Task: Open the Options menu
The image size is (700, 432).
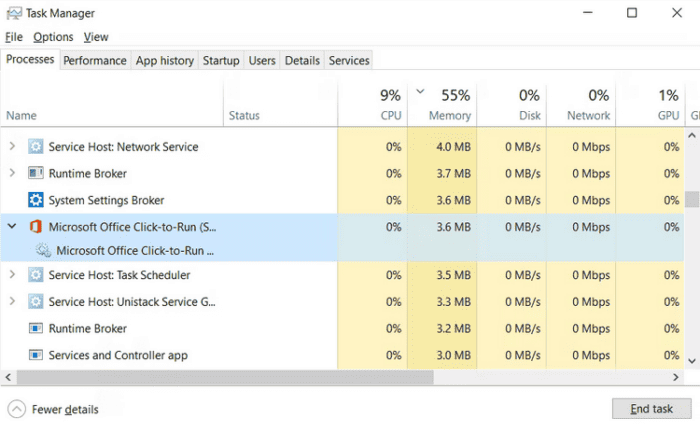Action: (x=53, y=37)
